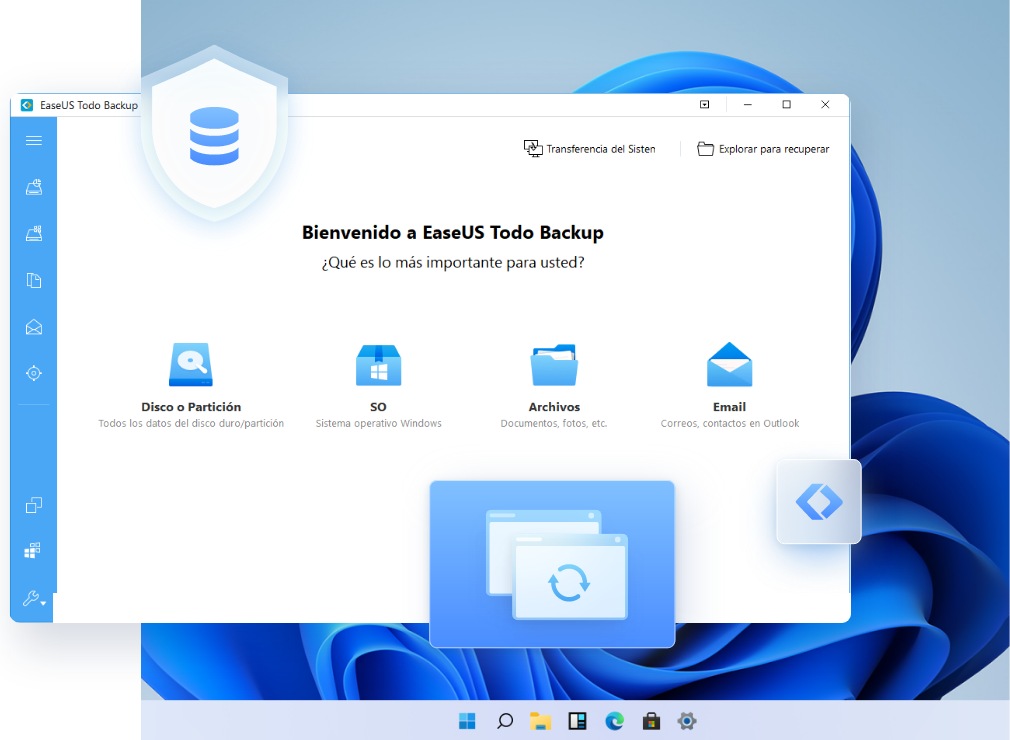The width and height of the screenshot is (1010, 740).
Task: Open the Tools wrench menu in sidebar
Action: [x=33, y=598]
